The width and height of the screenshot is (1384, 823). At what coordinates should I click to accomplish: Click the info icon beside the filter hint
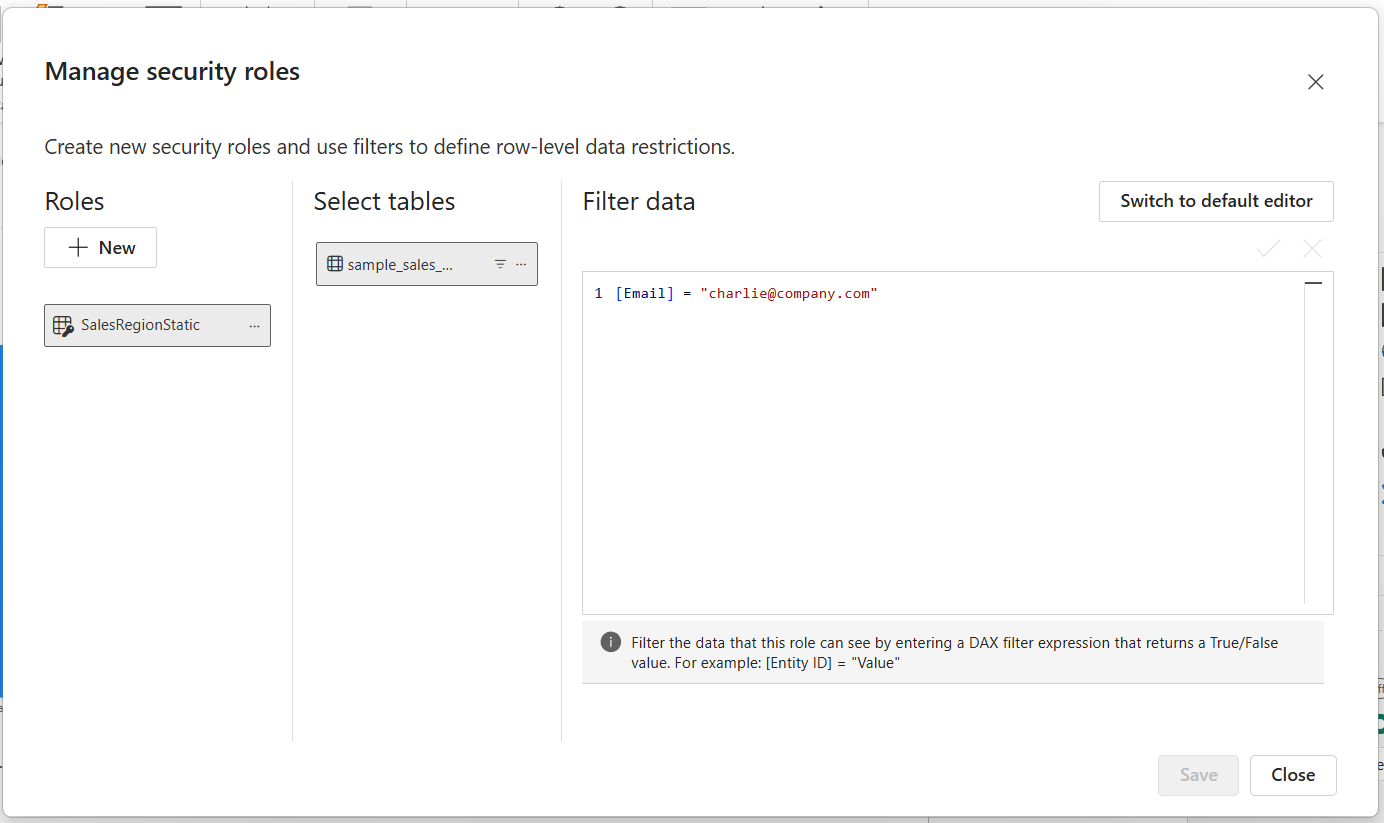610,642
